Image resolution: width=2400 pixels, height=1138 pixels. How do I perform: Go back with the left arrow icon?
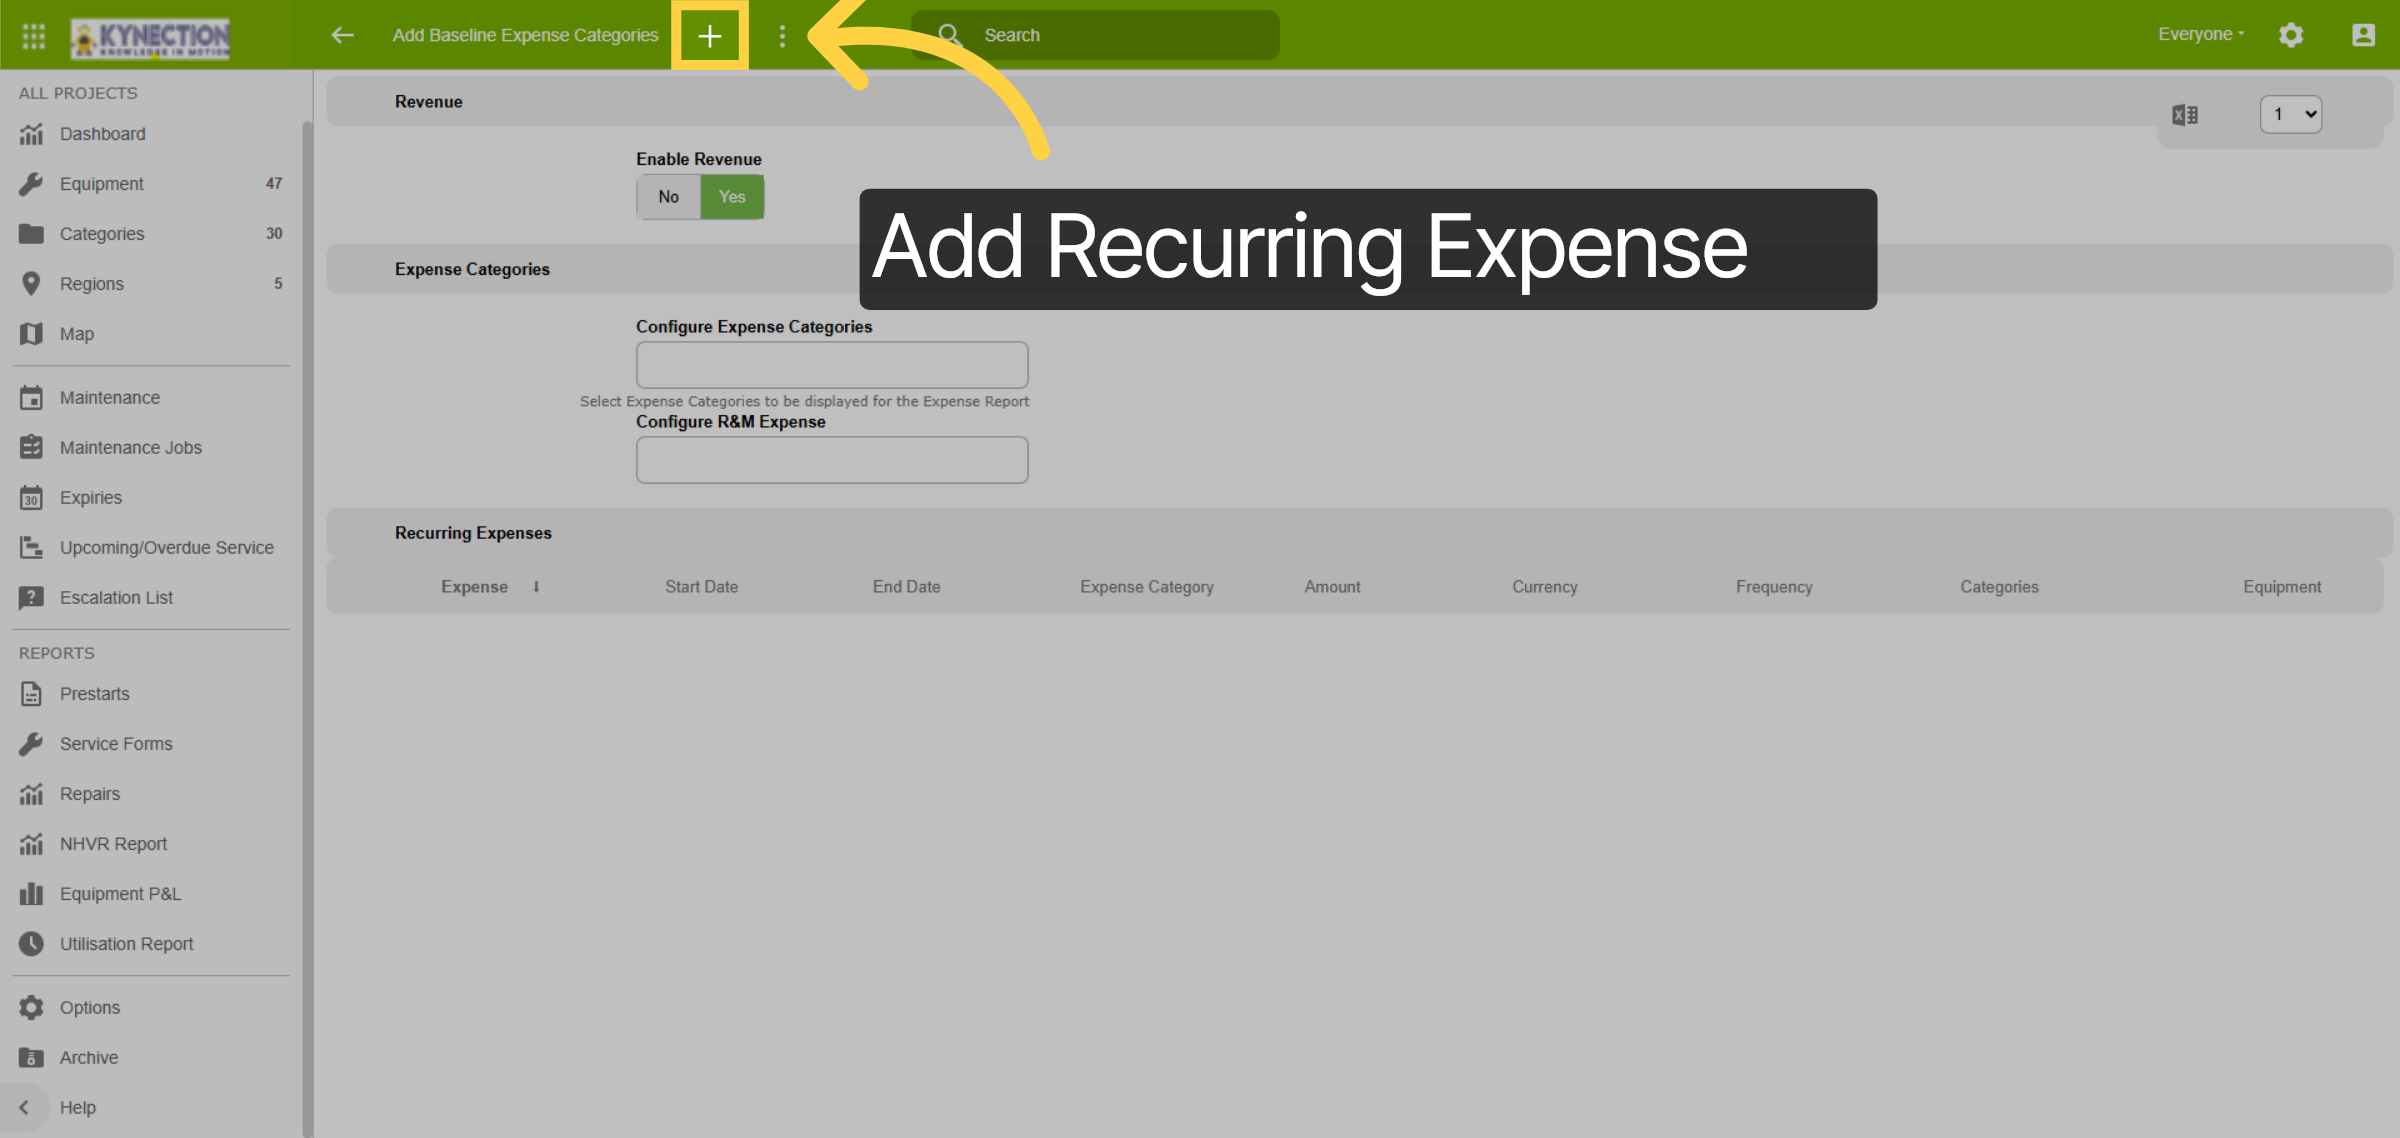click(x=342, y=35)
